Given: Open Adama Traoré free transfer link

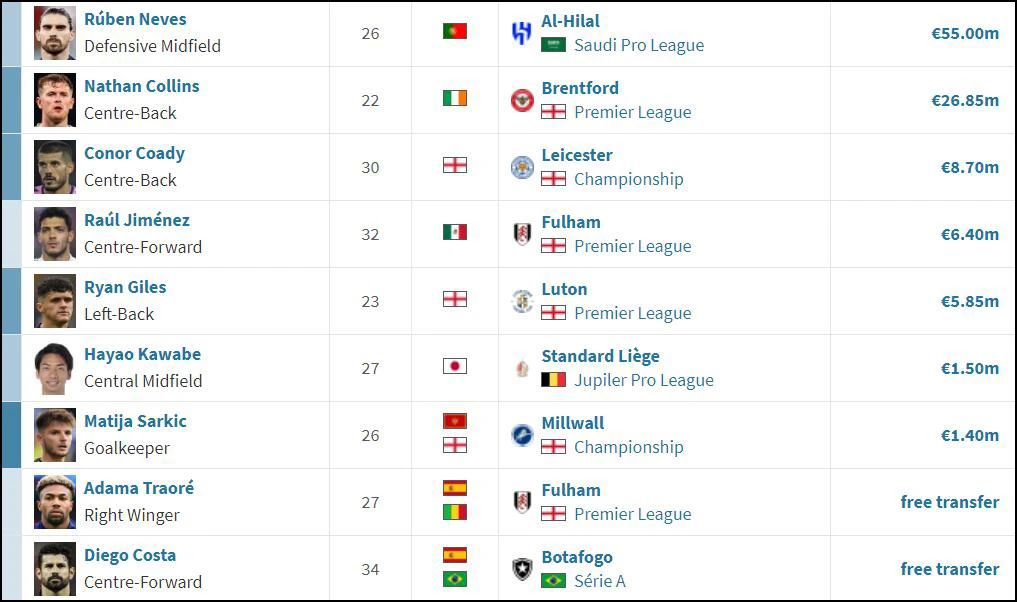Looking at the screenshot, I should tap(950, 502).
